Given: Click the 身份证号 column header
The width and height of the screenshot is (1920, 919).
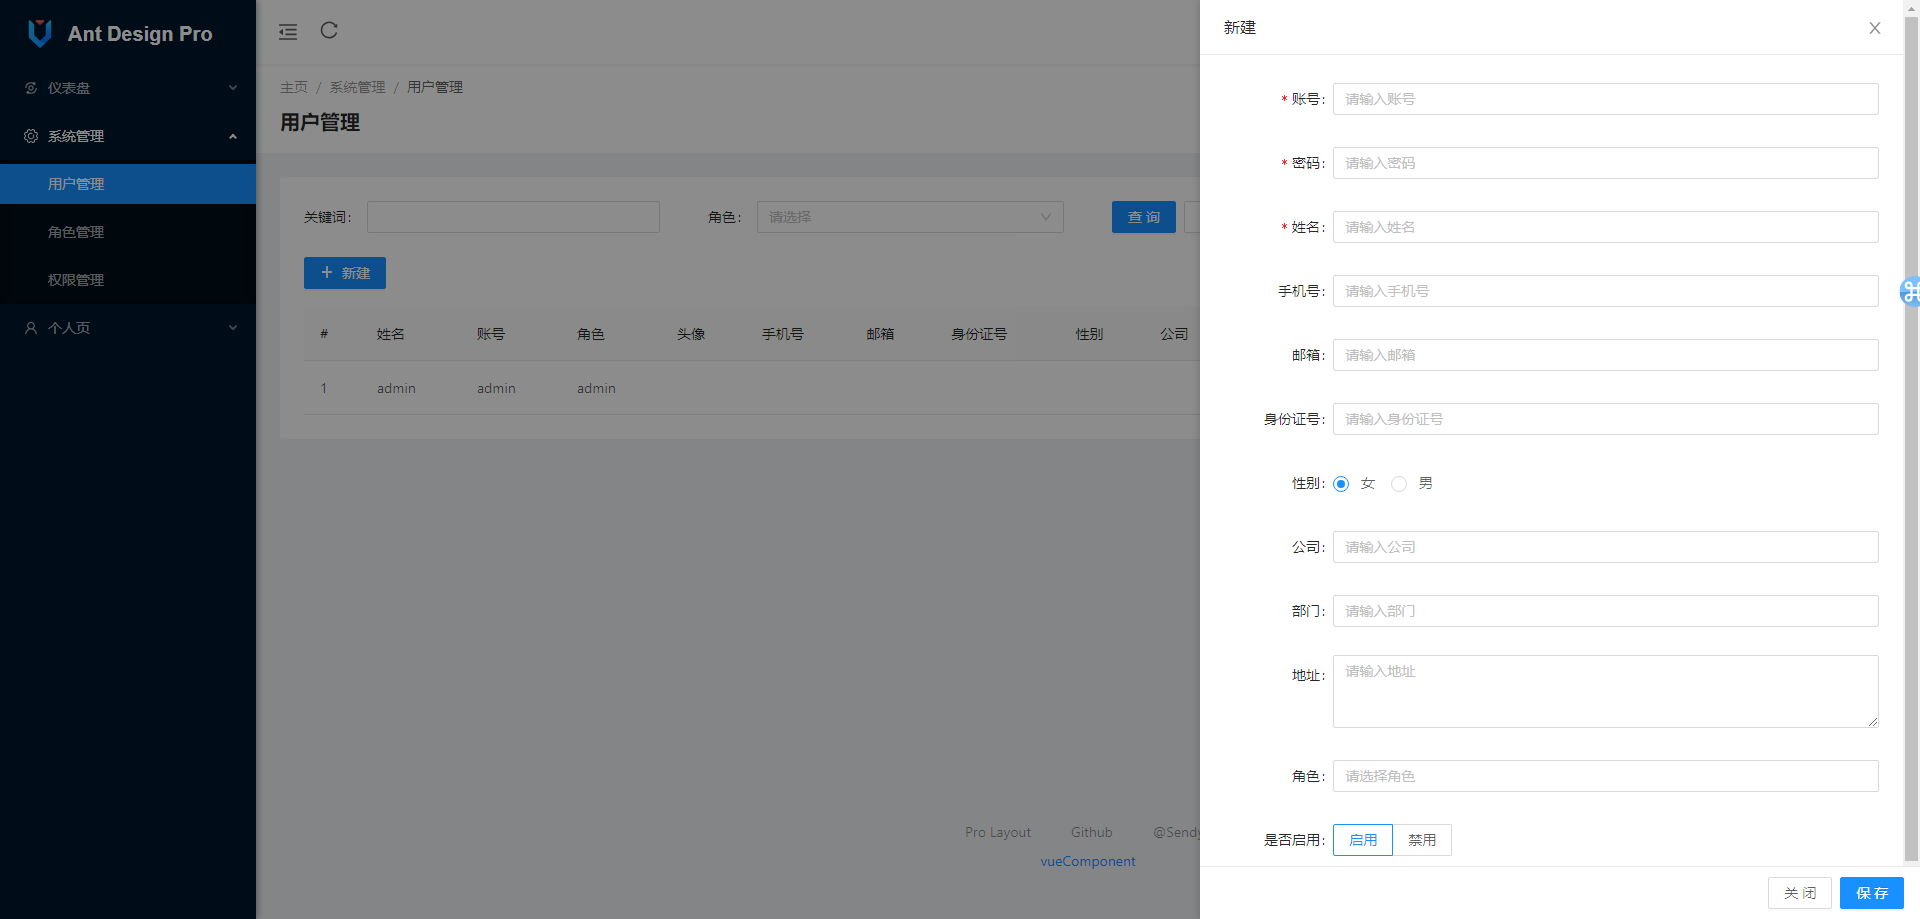Looking at the screenshot, I should [x=979, y=334].
